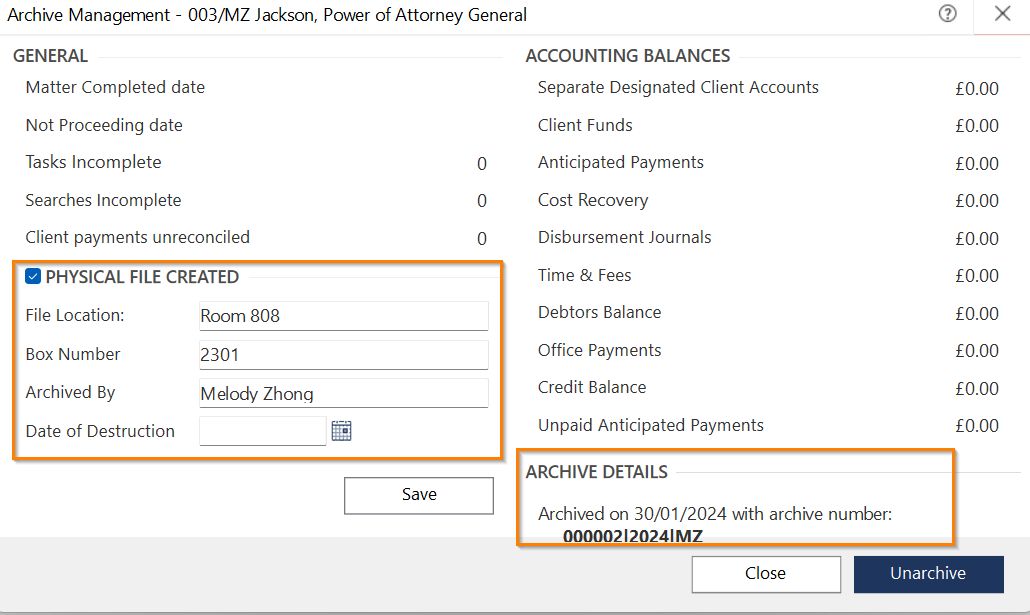
Task: Select the Tasks Incomplete count value
Action: click(x=481, y=164)
